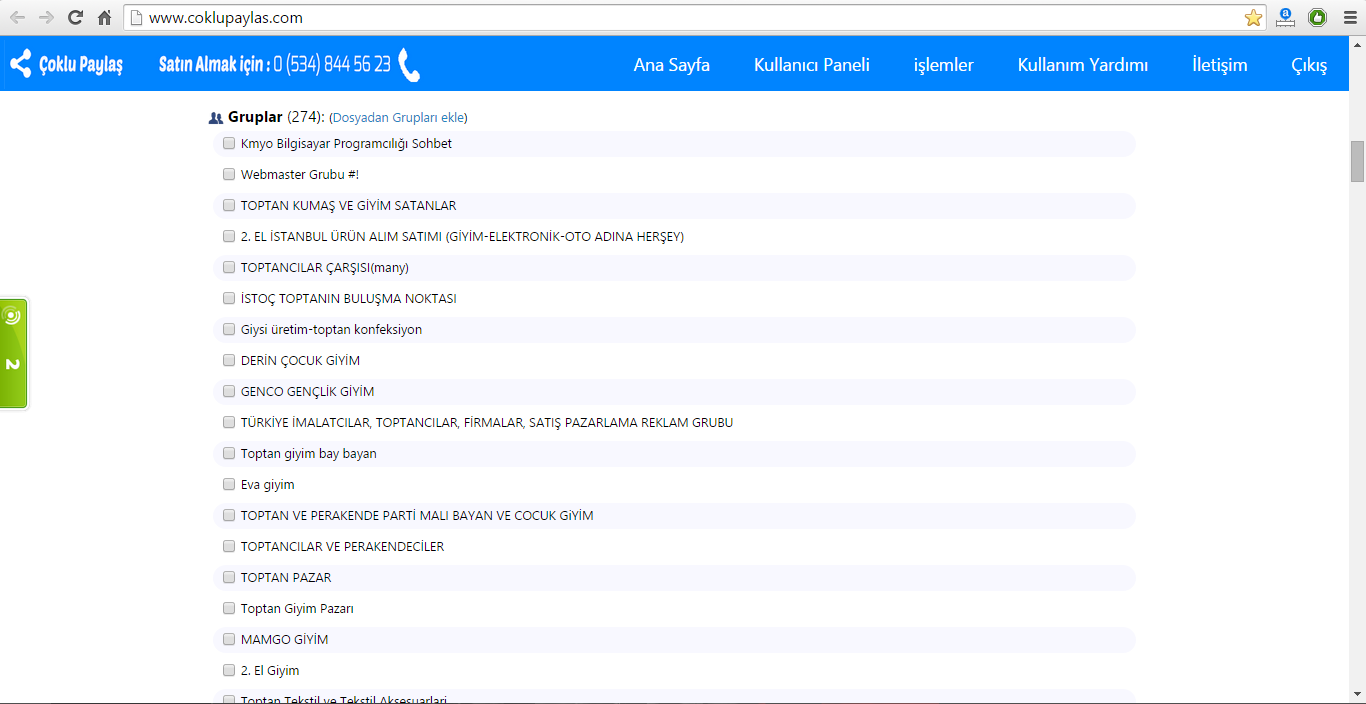
Task: Enable TOPTANCILAR ÇARŞISI(many) checkbox
Action: tap(229, 267)
